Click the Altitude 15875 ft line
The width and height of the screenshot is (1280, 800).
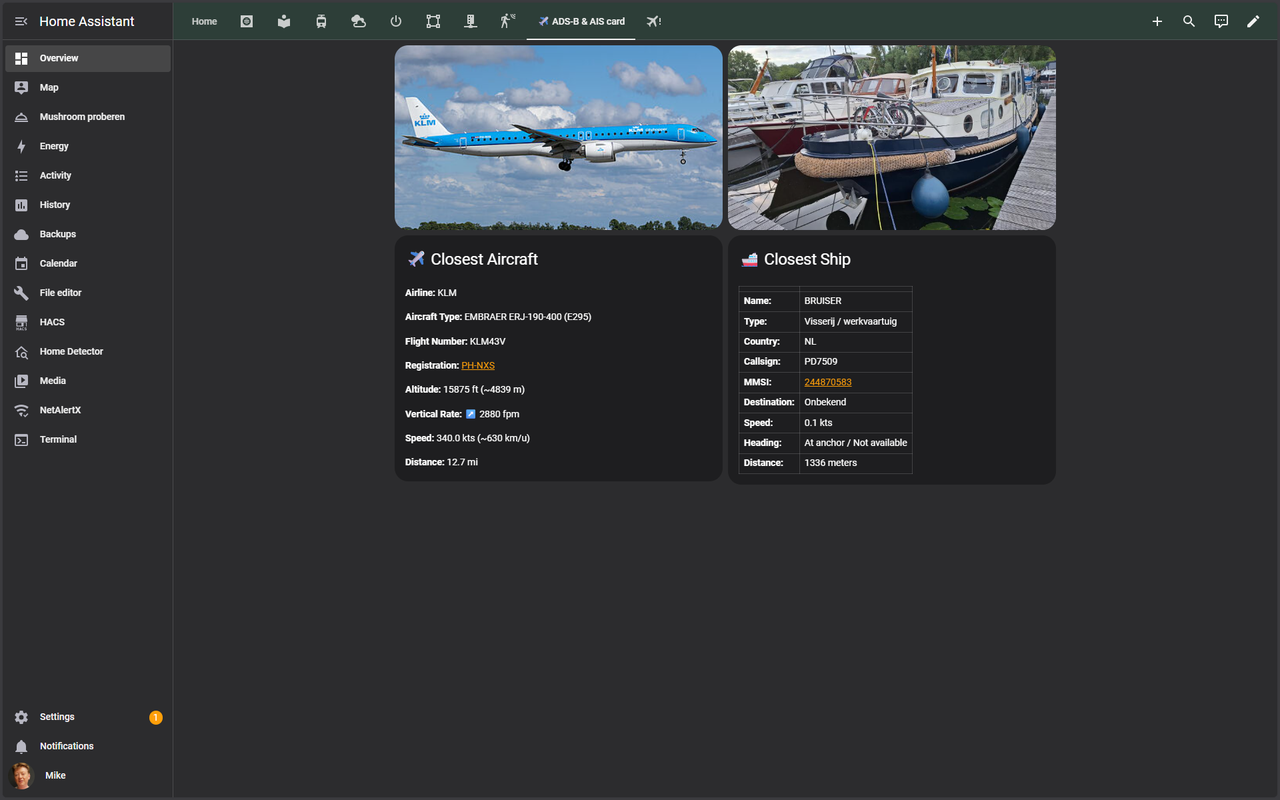click(465, 390)
